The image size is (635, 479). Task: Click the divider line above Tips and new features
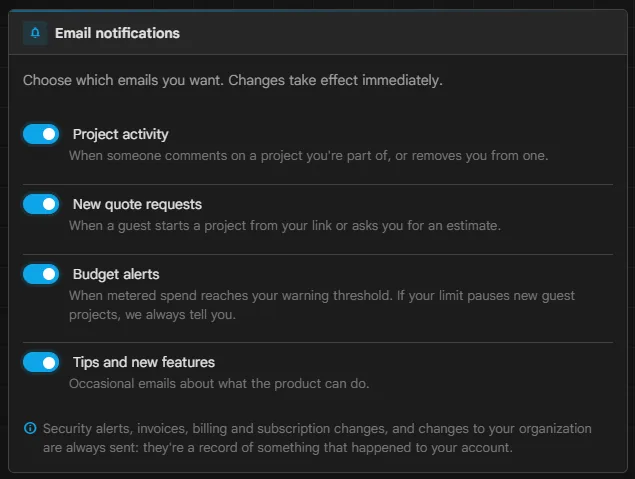coord(318,343)
